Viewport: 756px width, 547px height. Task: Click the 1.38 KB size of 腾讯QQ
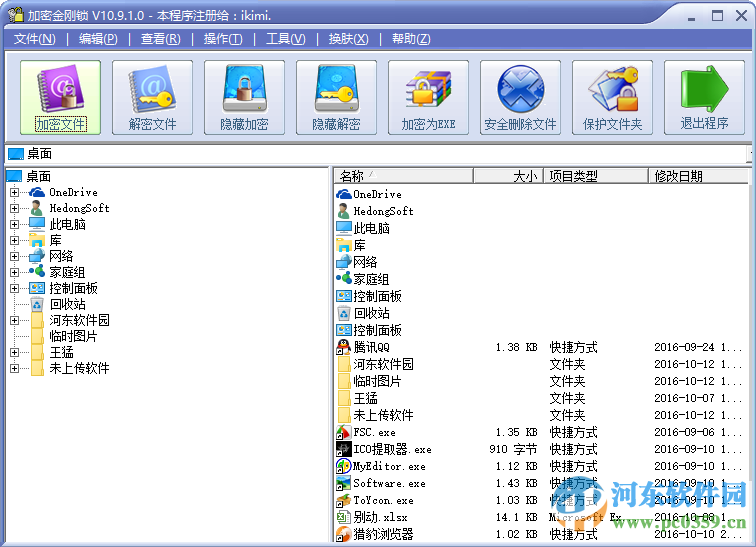pyautogui.click(x=516, y=347)
